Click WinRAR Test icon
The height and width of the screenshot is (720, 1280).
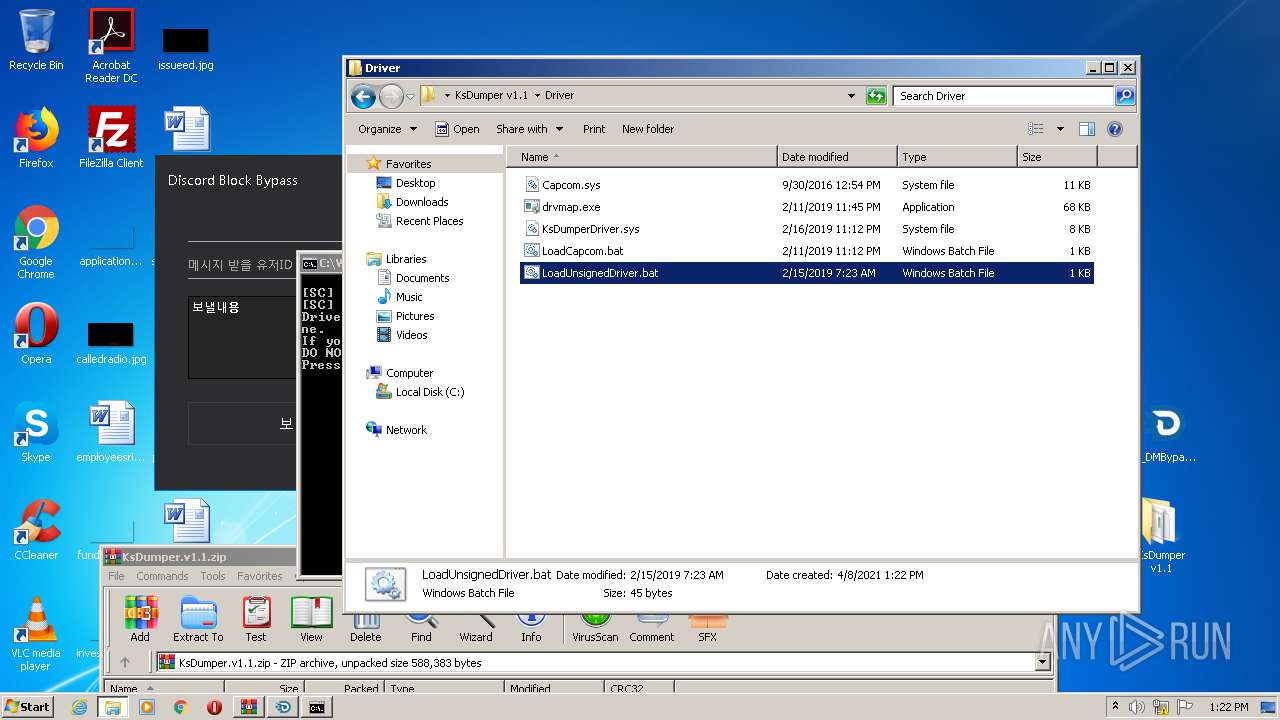(x=256, y=620)
